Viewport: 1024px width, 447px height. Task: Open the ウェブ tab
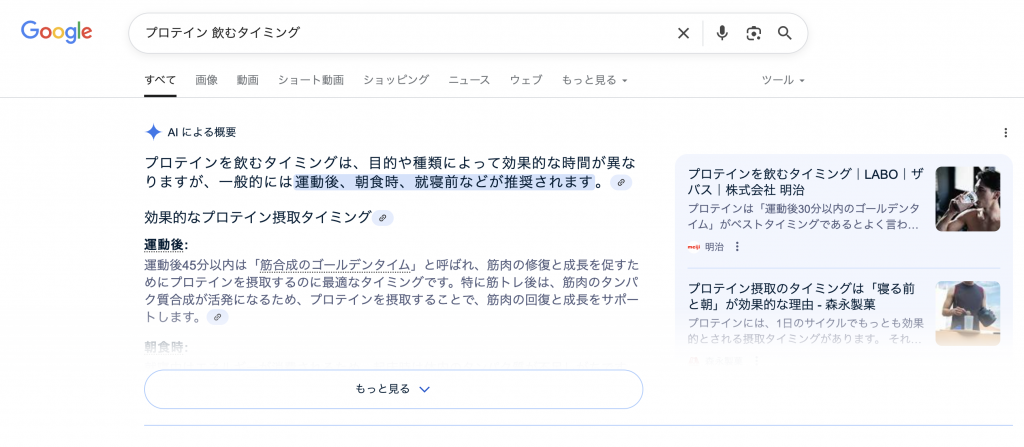[x=526, y=80]
